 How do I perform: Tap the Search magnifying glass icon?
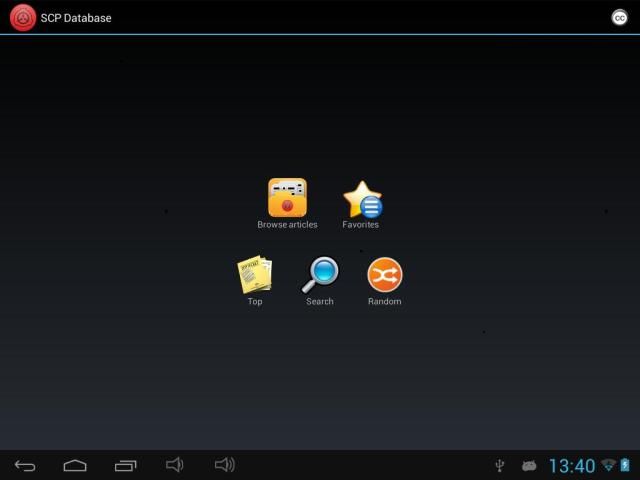coord(320,274)
